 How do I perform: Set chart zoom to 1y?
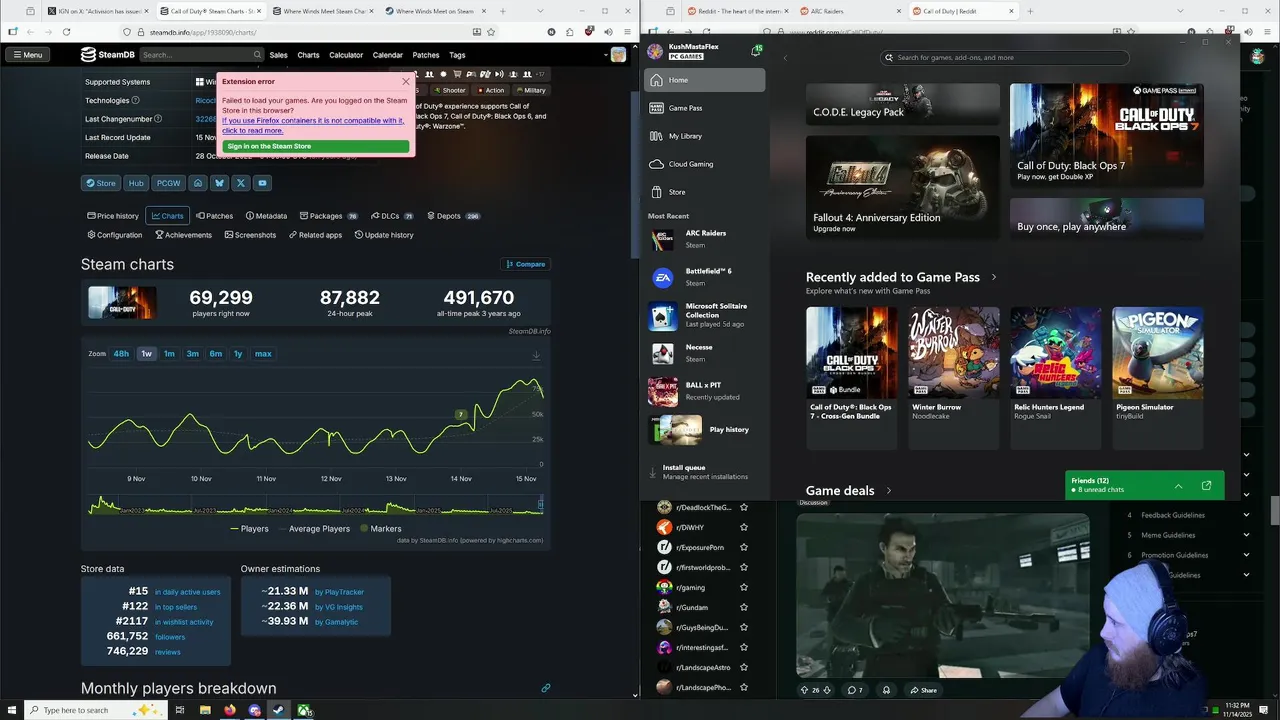click(x=238, y=354)
